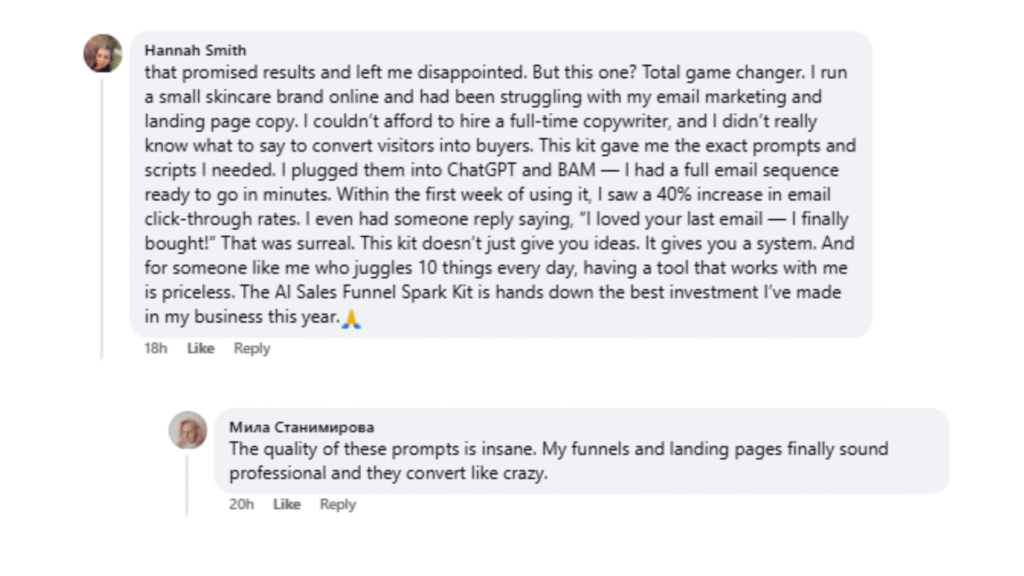Click the praying hands emoji

coord(350,319)
